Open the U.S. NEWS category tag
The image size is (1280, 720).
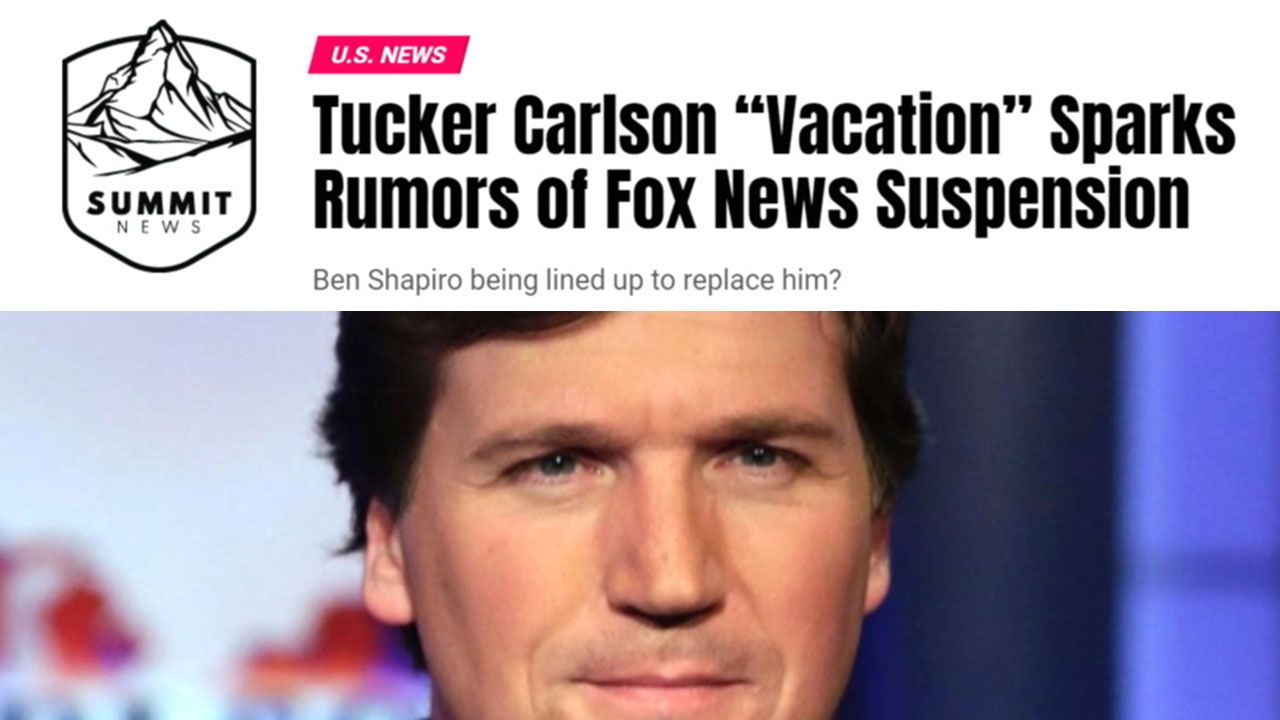tap(388, 55)
